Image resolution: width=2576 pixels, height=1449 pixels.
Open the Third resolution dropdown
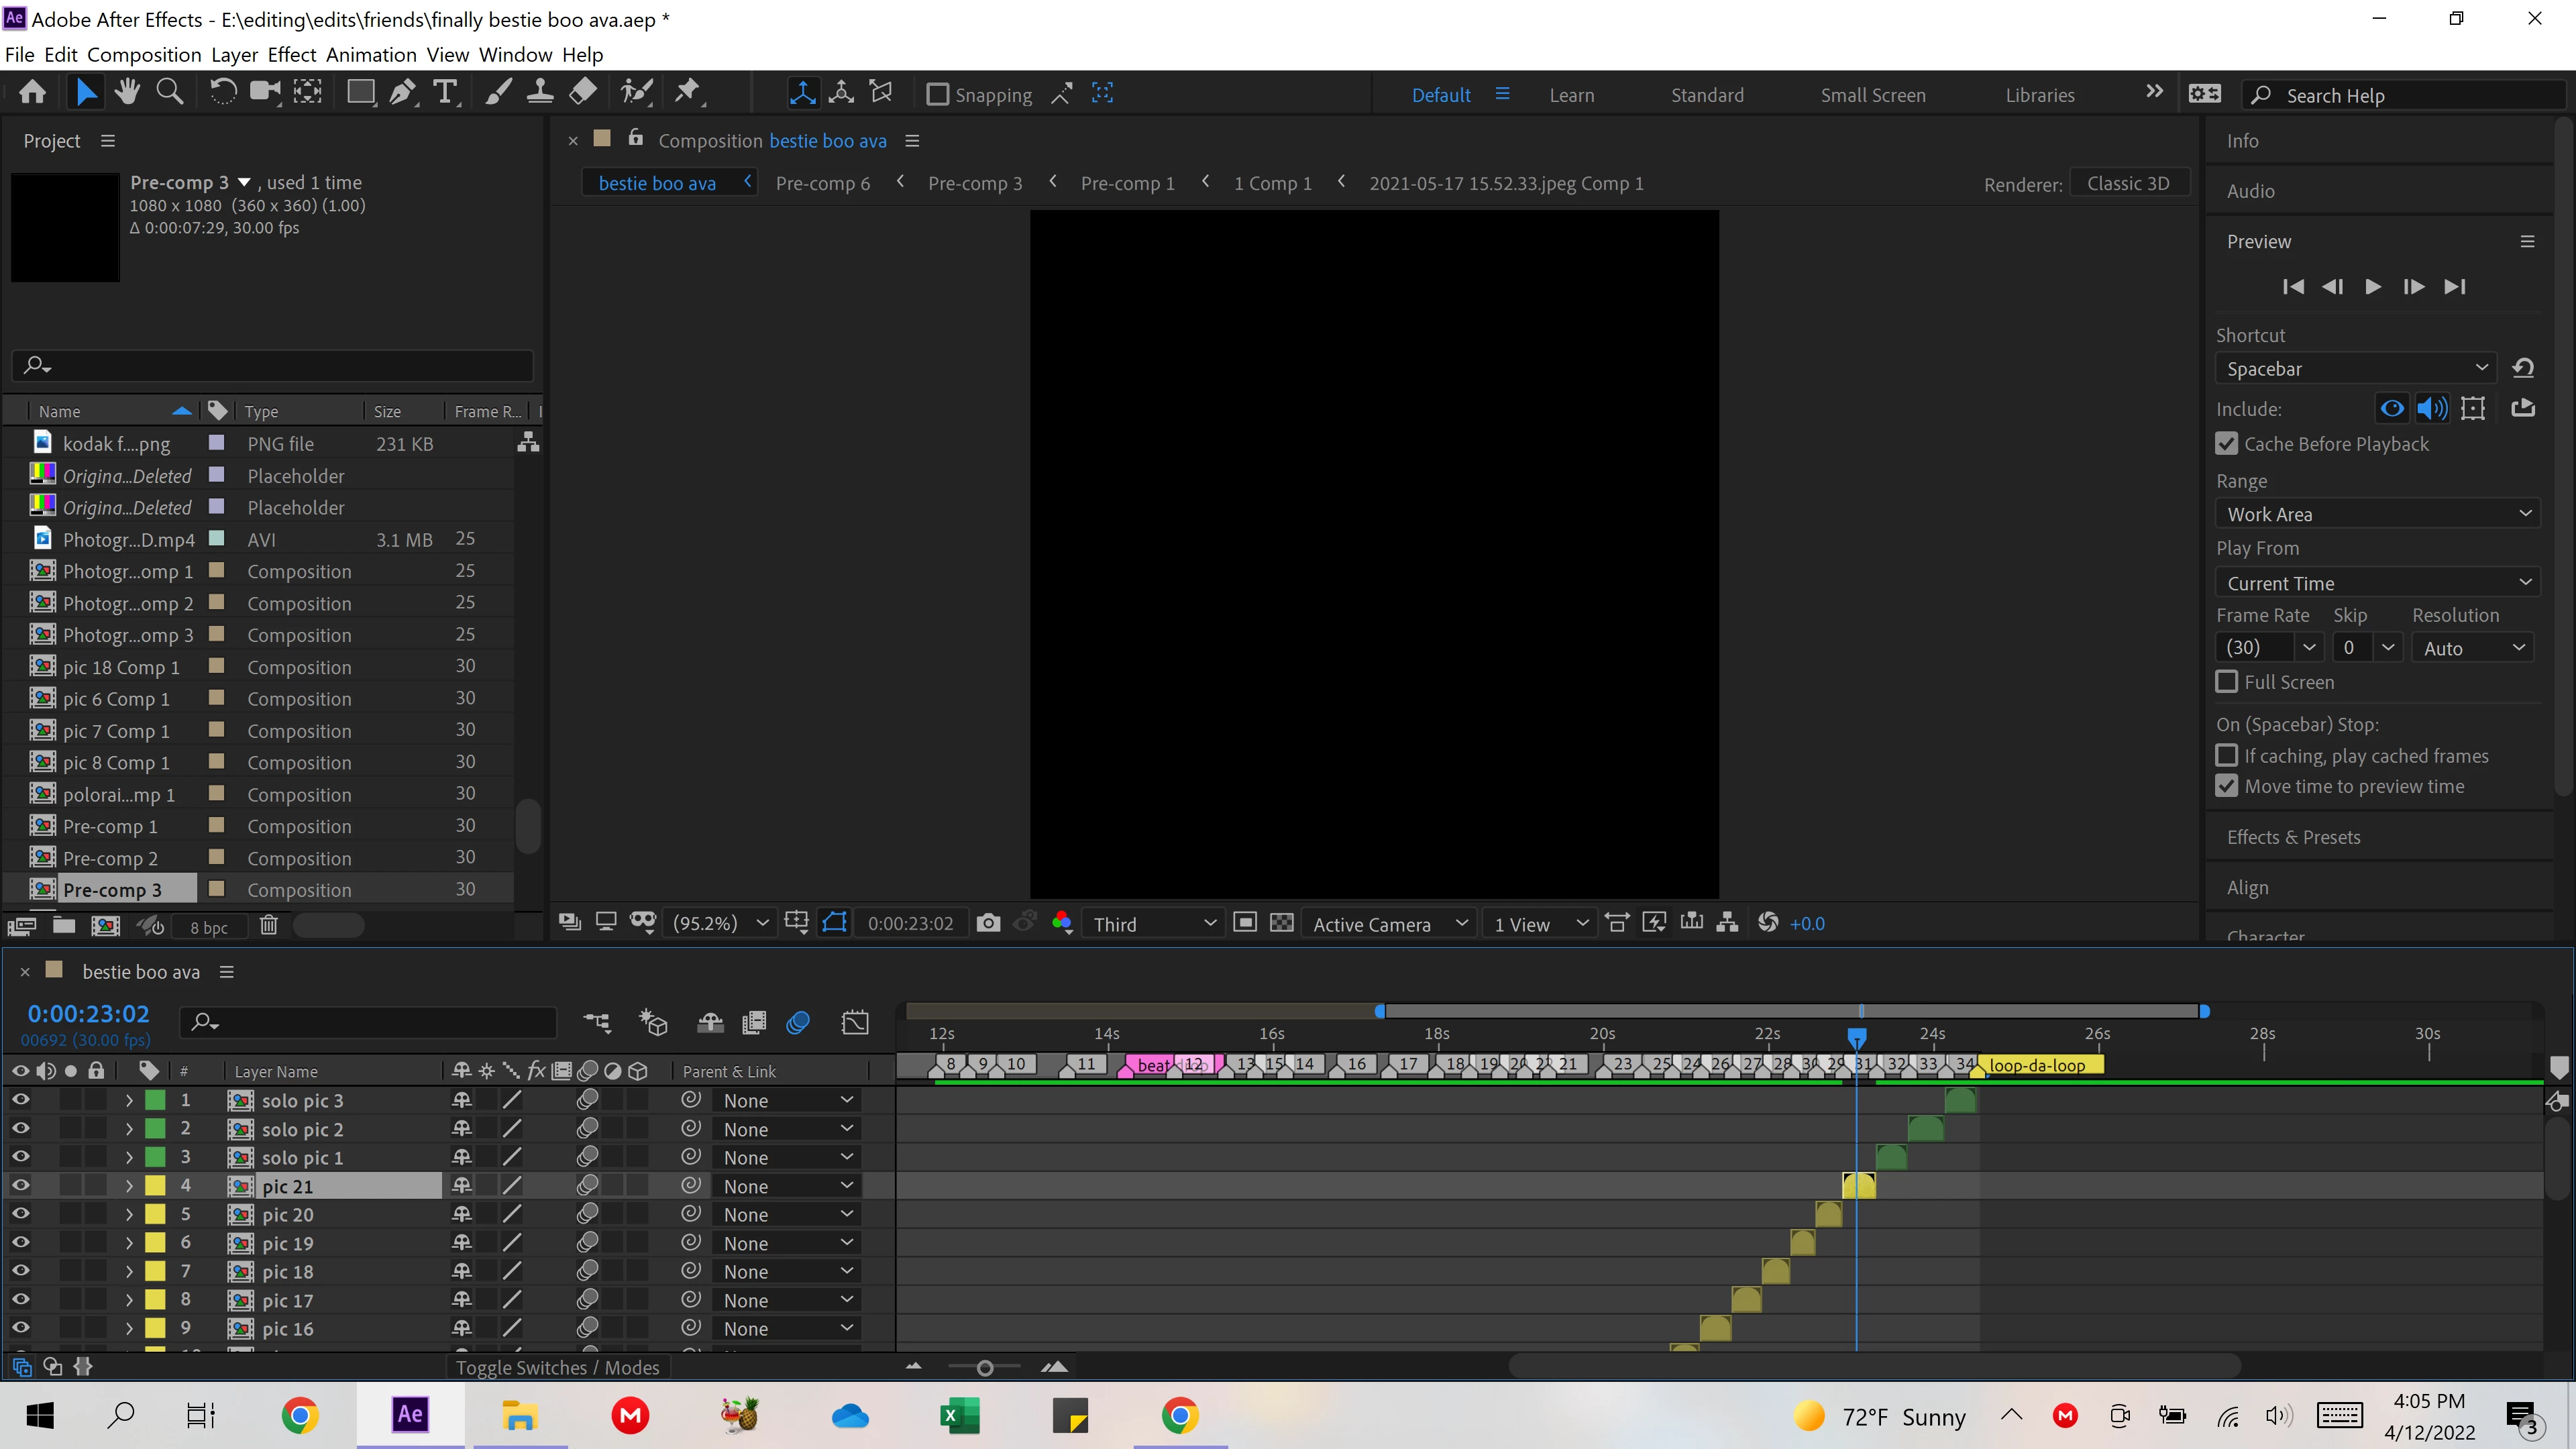(x=1154, y=924)
